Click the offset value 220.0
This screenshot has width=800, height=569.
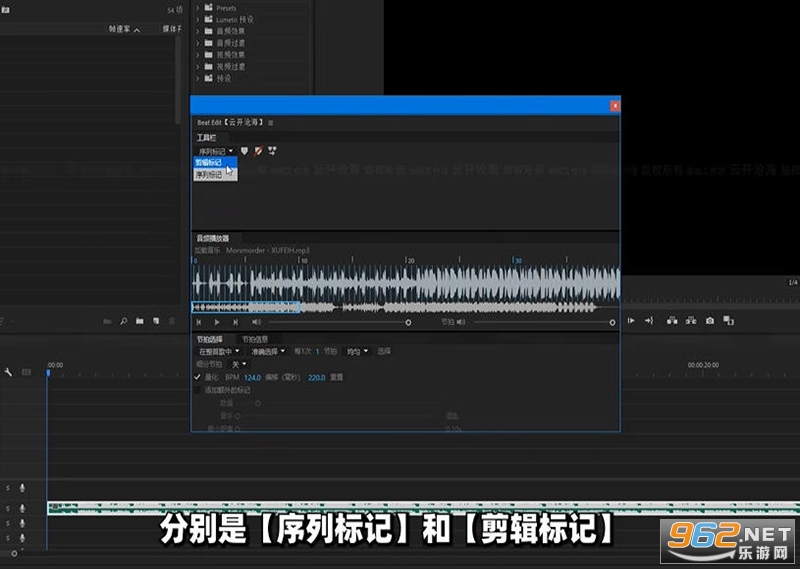pyautogui.click(x=316, y=378)
